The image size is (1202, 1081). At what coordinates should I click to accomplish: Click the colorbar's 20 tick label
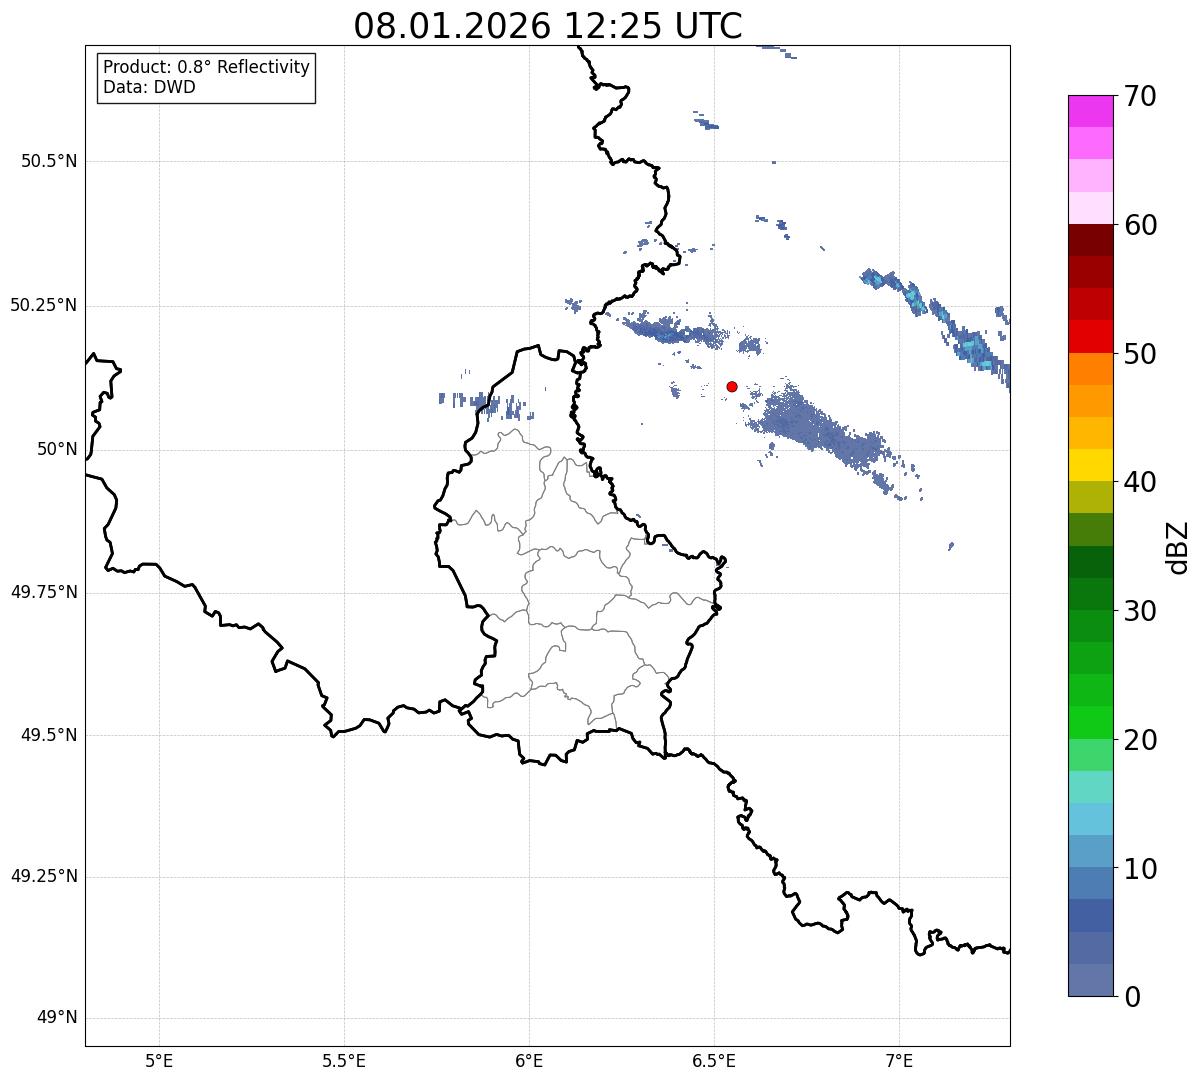1140,740
